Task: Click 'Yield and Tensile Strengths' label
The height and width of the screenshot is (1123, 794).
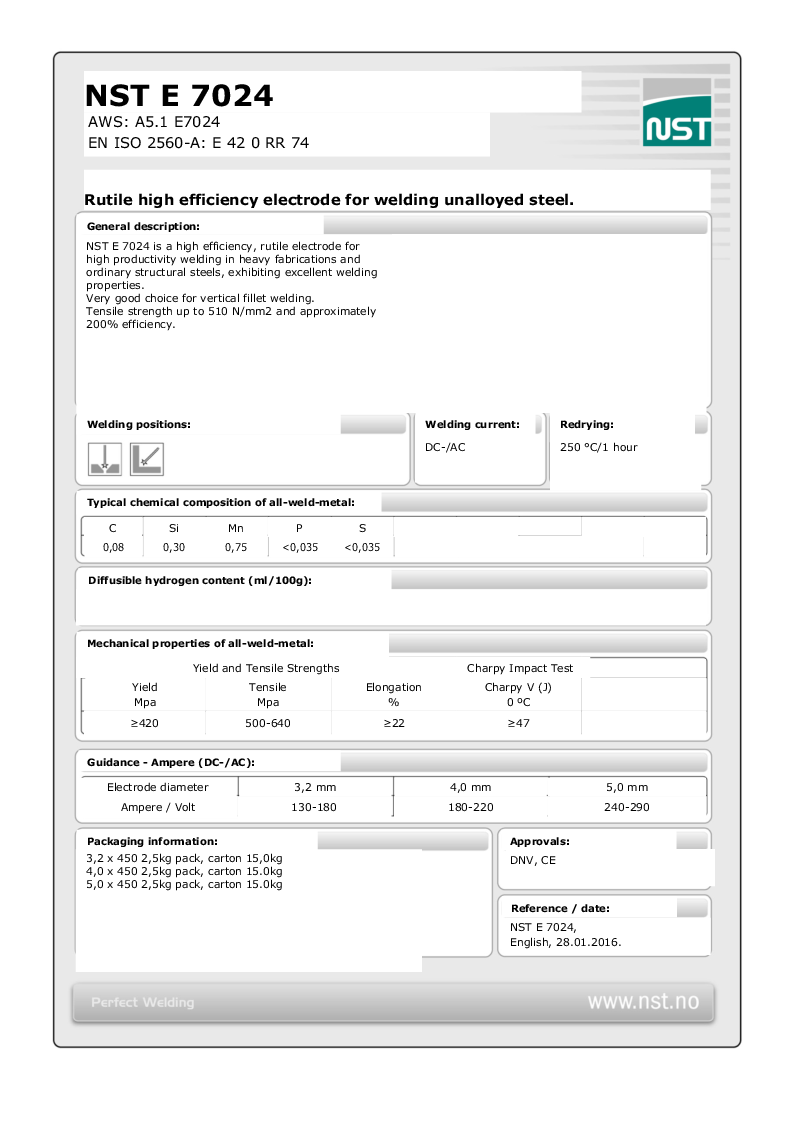Action: click(x=266, y=668)
